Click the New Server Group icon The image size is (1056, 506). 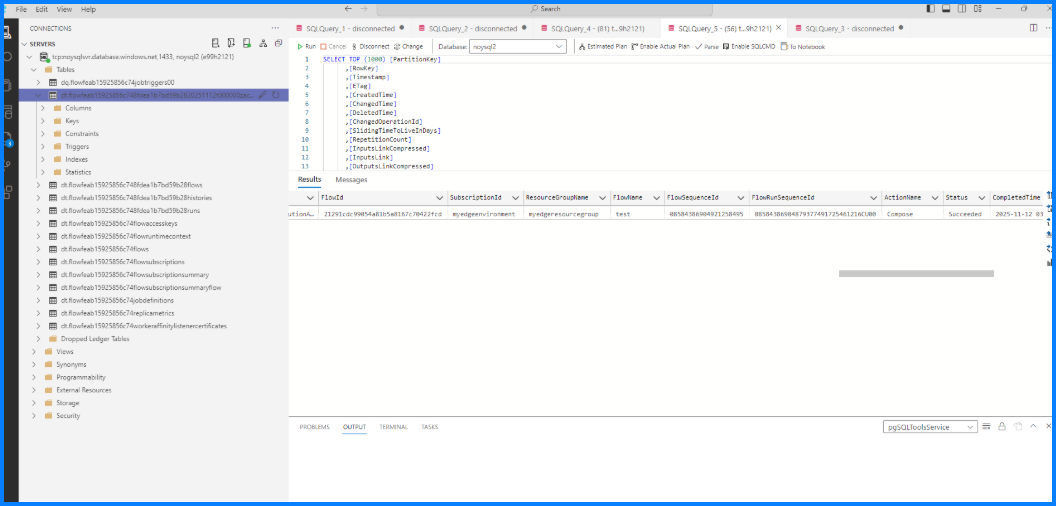pyautogui.click(x=231, y=43)
